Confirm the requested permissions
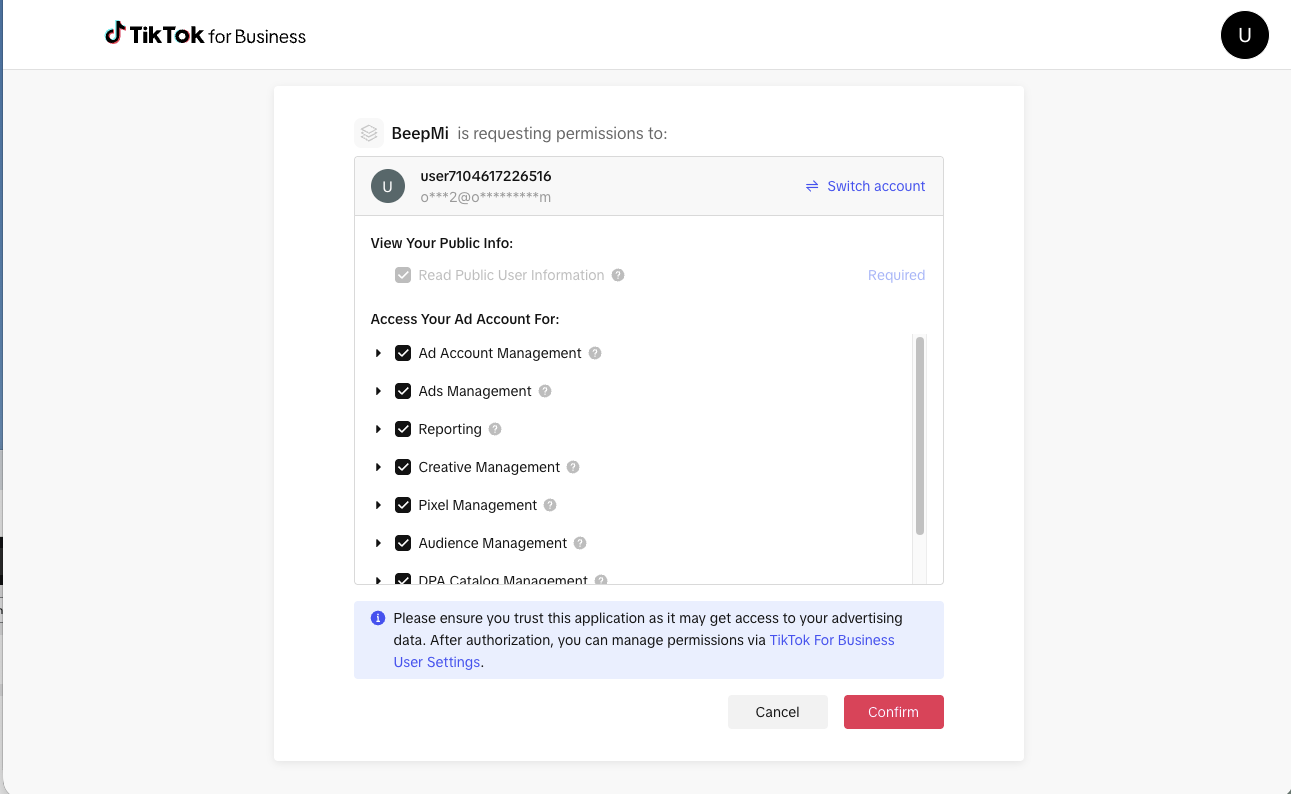1291x794 pixels. tap(893, 712)
